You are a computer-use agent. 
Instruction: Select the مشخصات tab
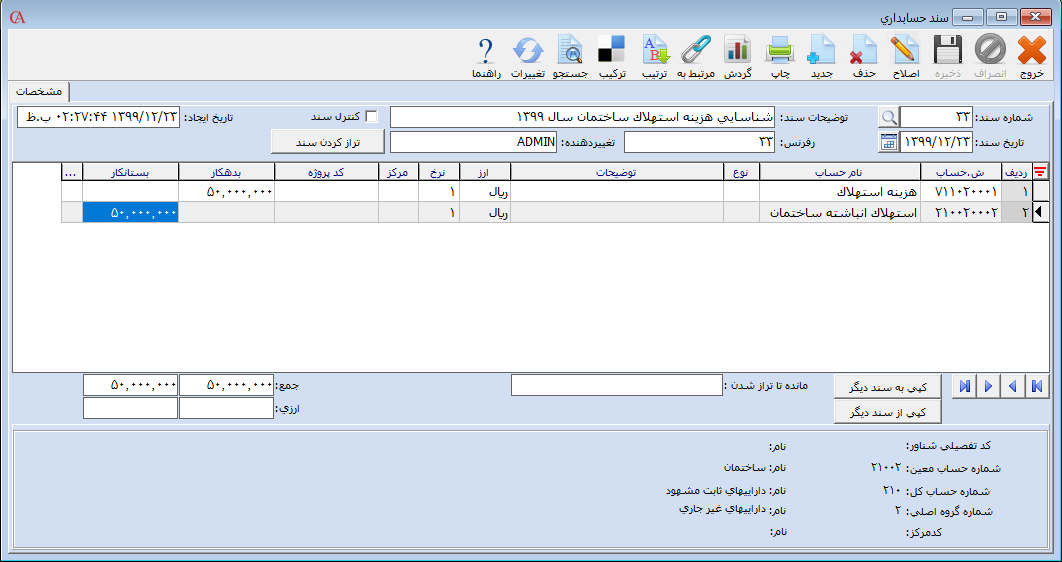click(x=39, y=91)
